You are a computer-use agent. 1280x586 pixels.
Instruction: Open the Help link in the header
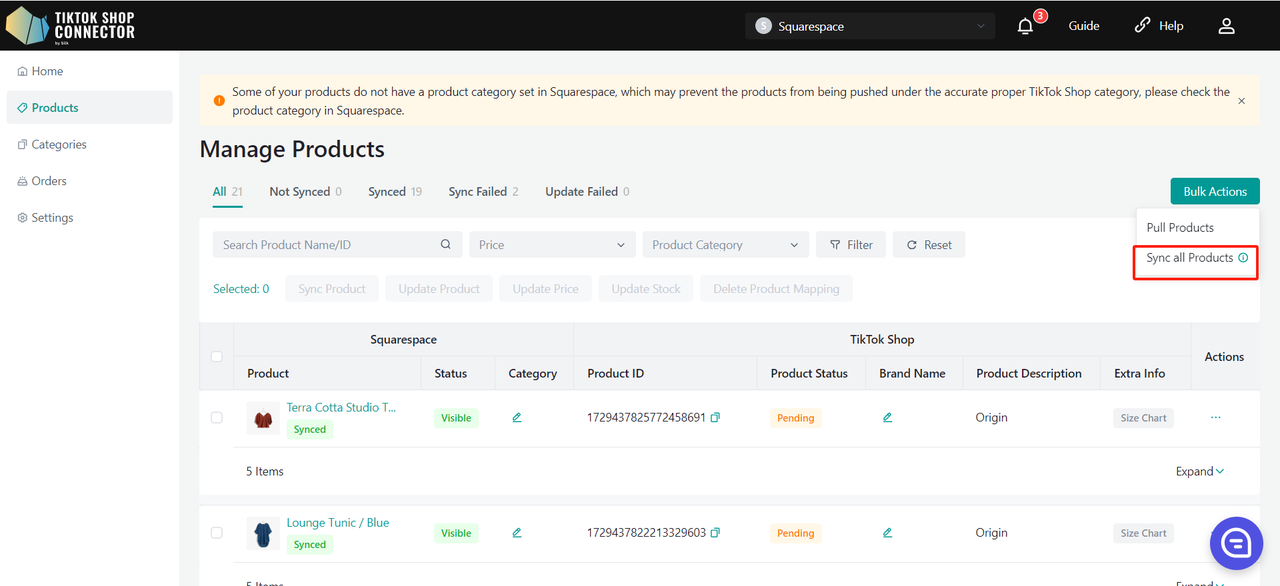[x=1160, y=26]
